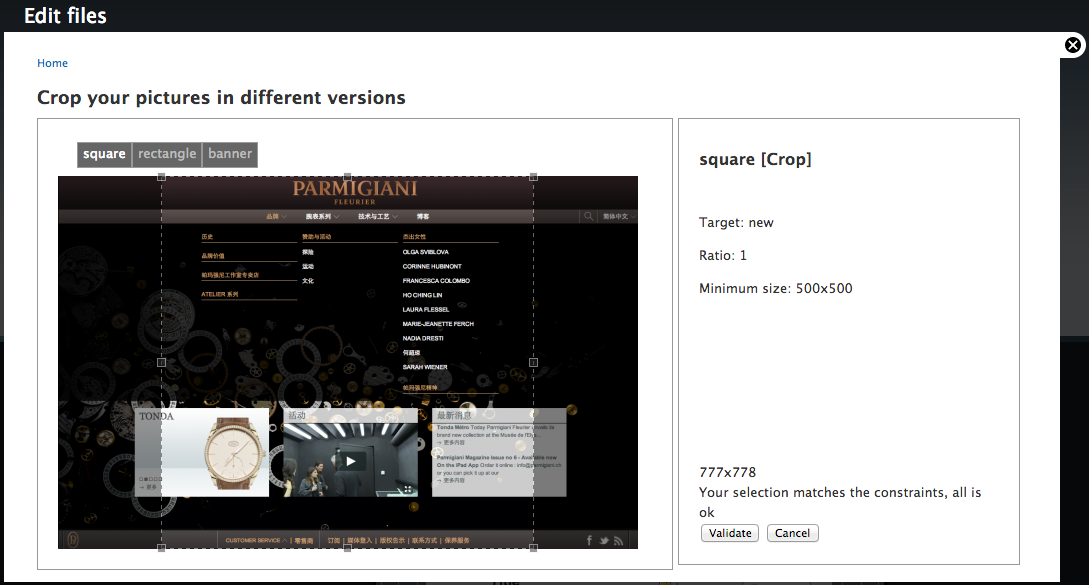
Task: Grab the top-left crop handle
Action: coord(162,177)
